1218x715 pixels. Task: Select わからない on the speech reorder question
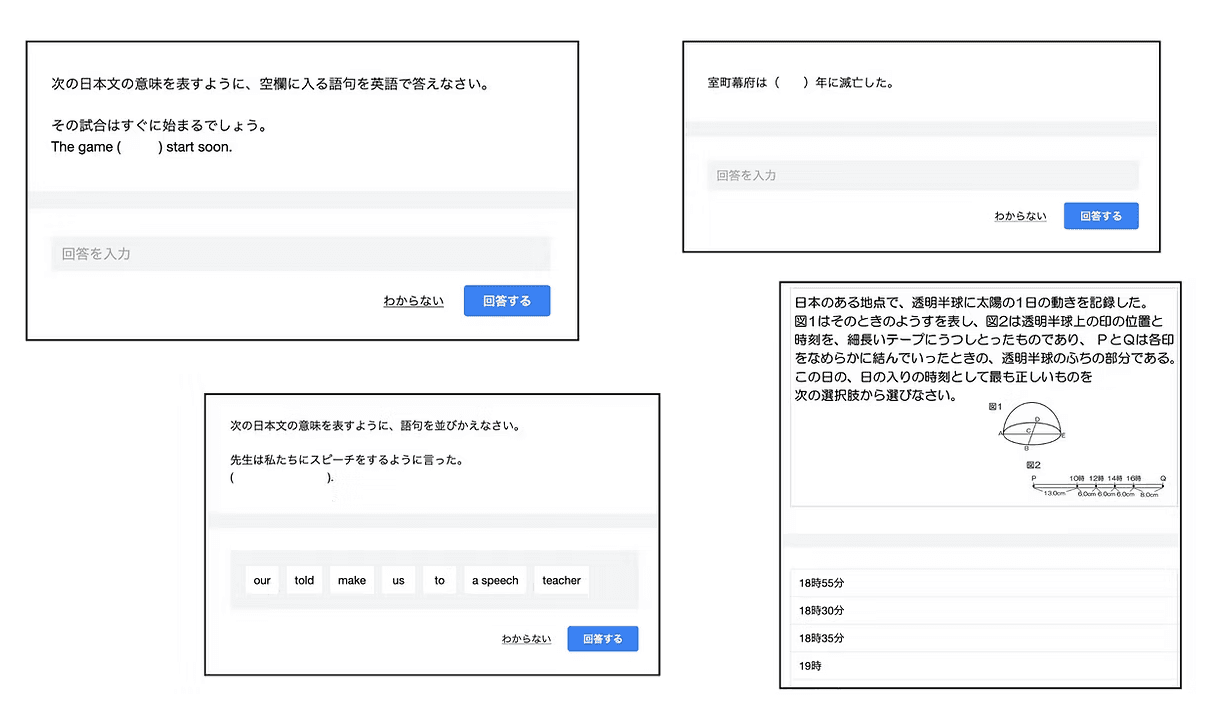(525, 638)
